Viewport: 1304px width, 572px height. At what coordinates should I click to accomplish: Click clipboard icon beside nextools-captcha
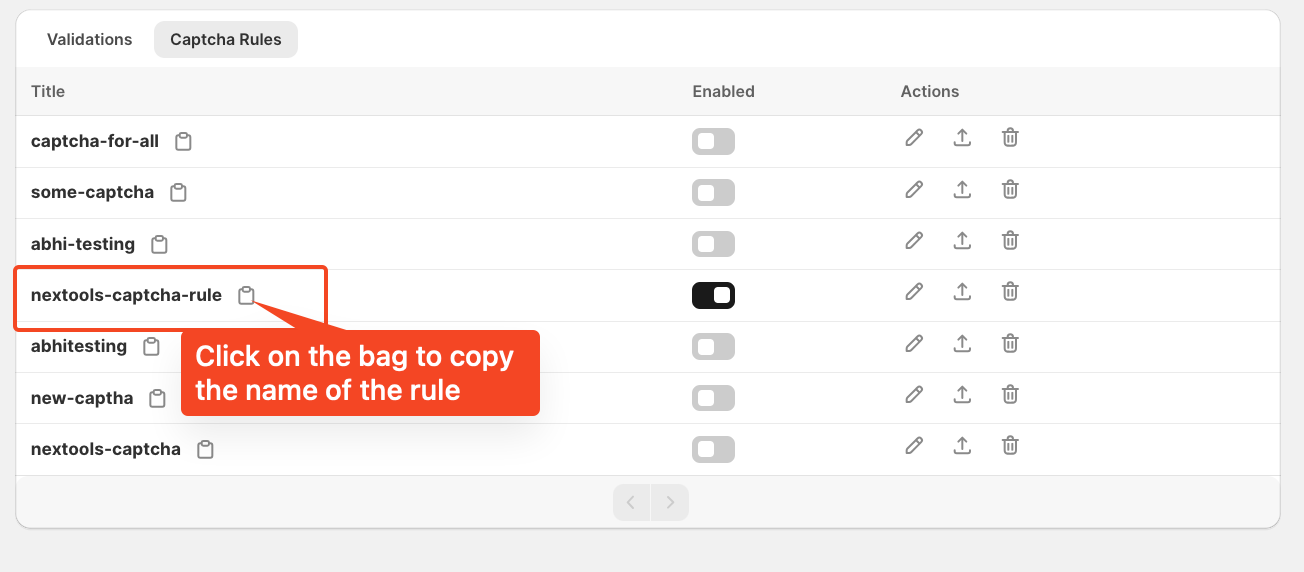205,450
